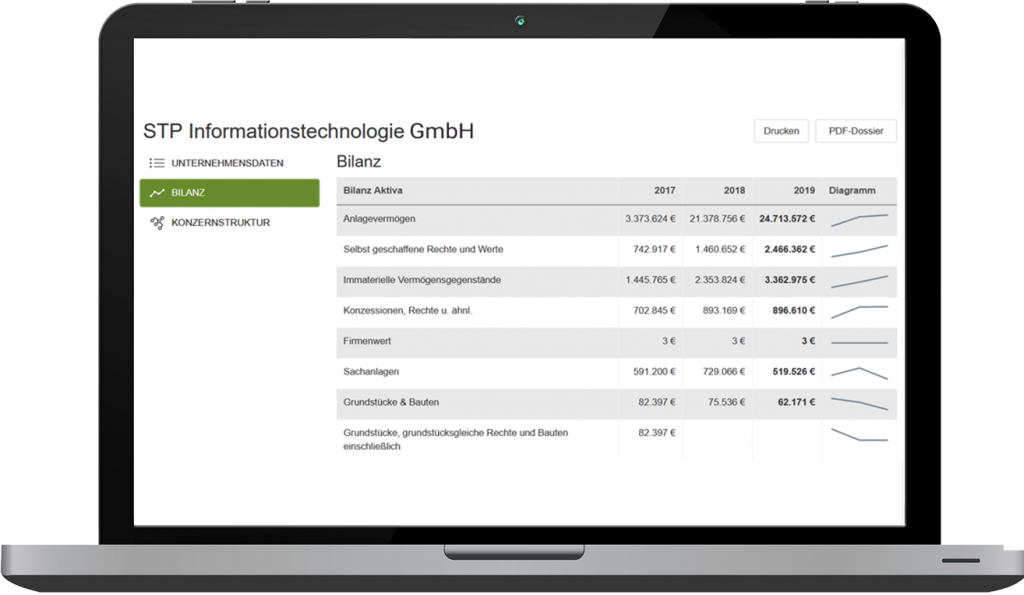This screenshot has width=1024, height=595.
Task: Click the Immaterielle Vermögensgegenstände row label
Action: [422, 280]
